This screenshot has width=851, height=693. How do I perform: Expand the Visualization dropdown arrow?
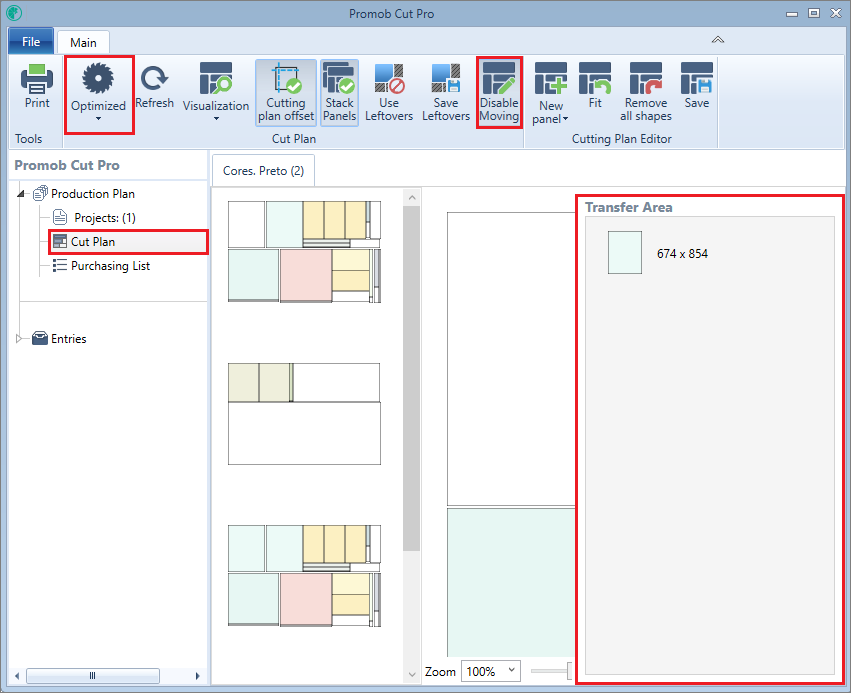(216, 118)
